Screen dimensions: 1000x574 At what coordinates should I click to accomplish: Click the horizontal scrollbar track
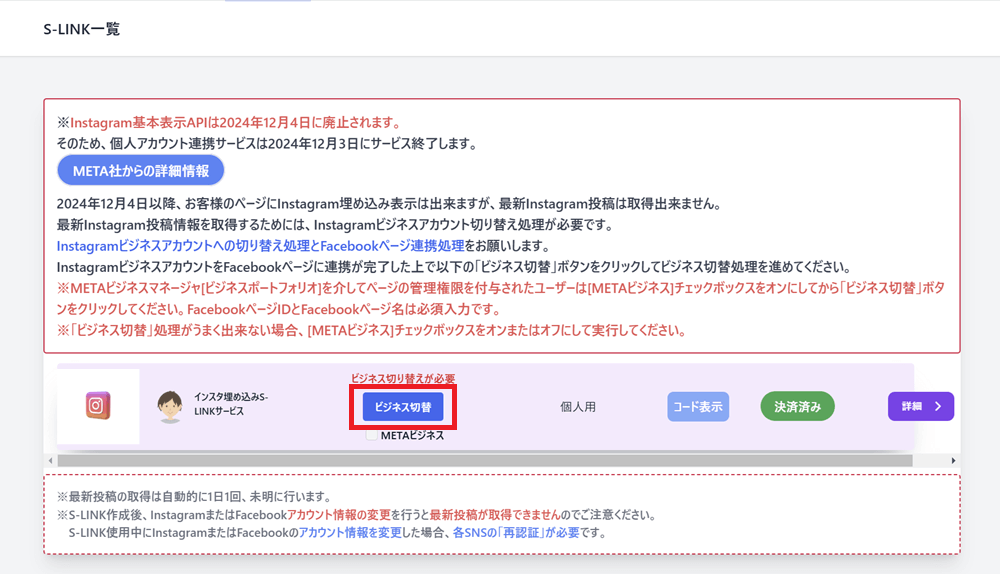(x=500, y=460)
